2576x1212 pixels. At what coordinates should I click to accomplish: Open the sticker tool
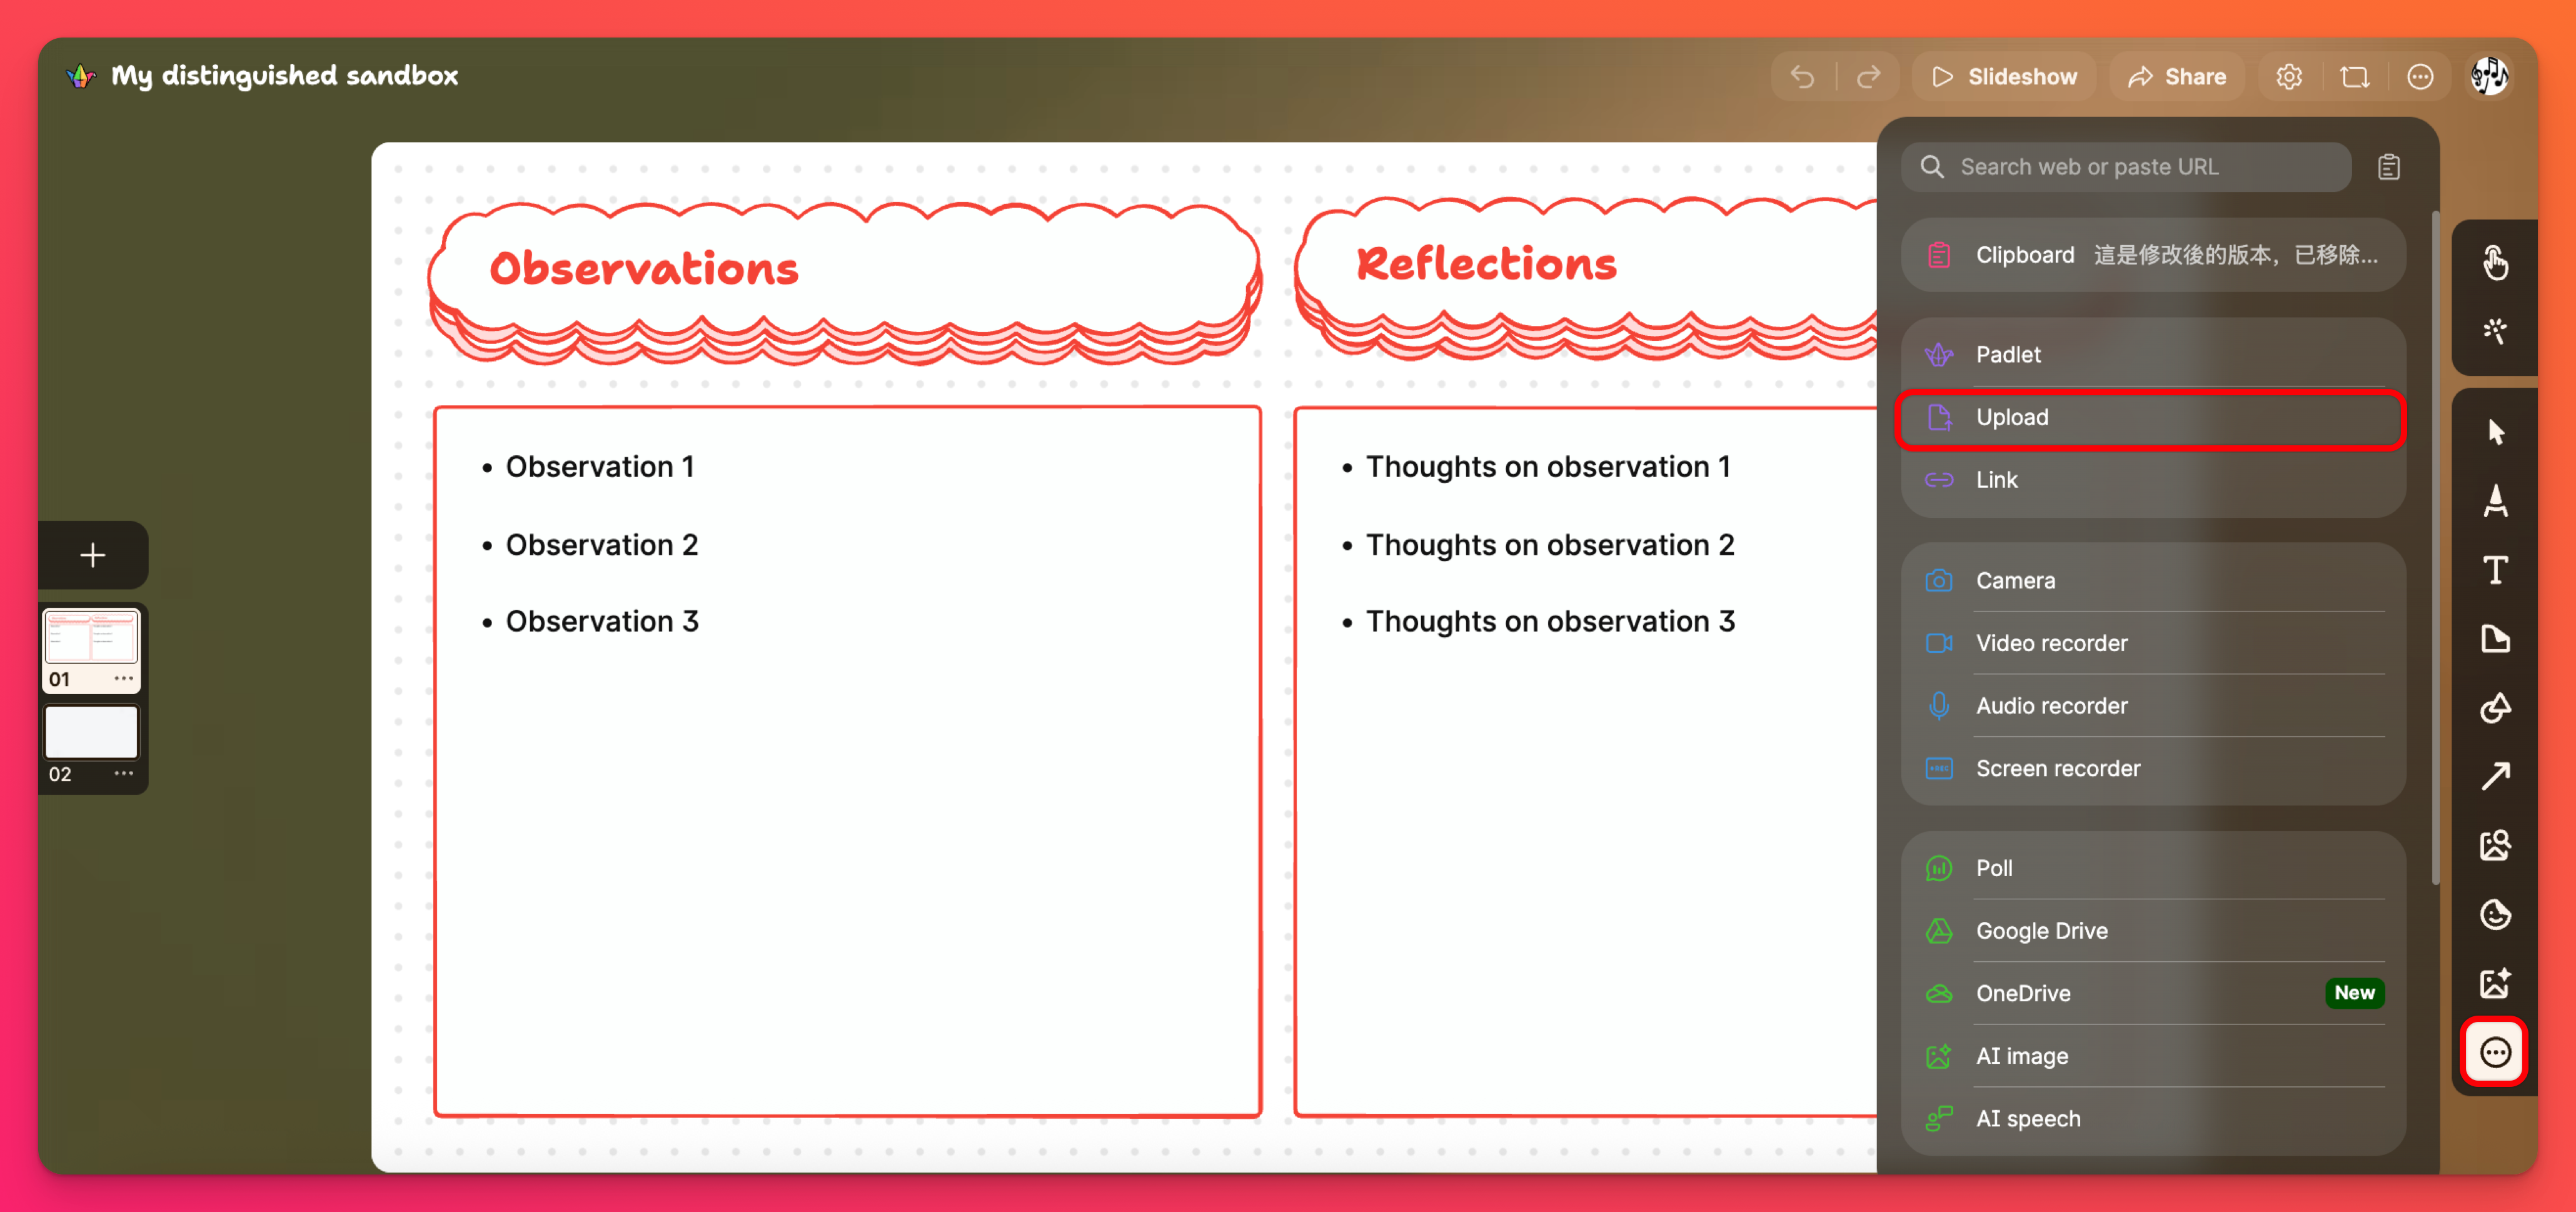point(2495,914)
